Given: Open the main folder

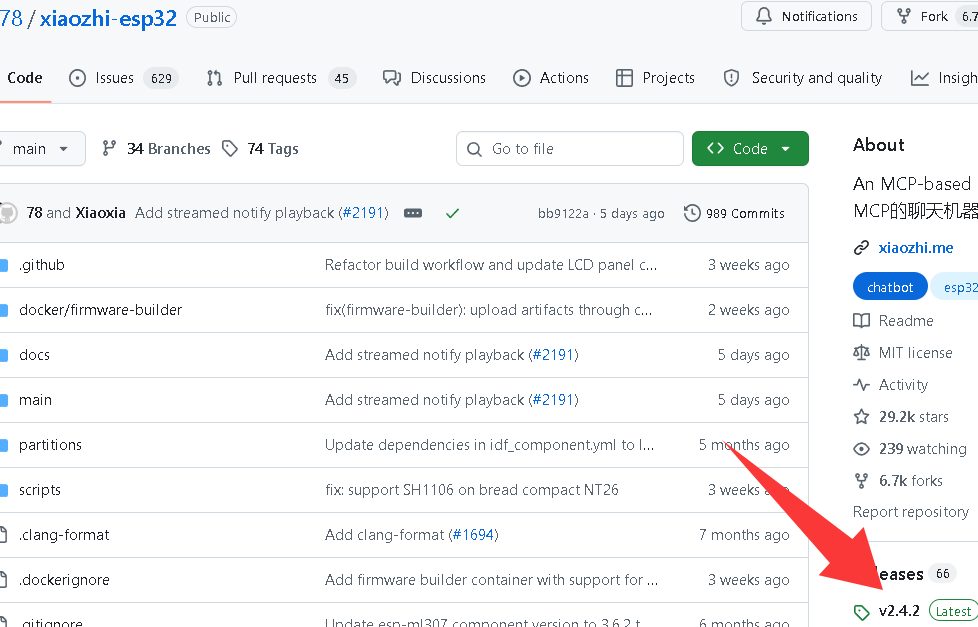Looking at the screenshot, I should pyautogui.click(x=36, y=400).
